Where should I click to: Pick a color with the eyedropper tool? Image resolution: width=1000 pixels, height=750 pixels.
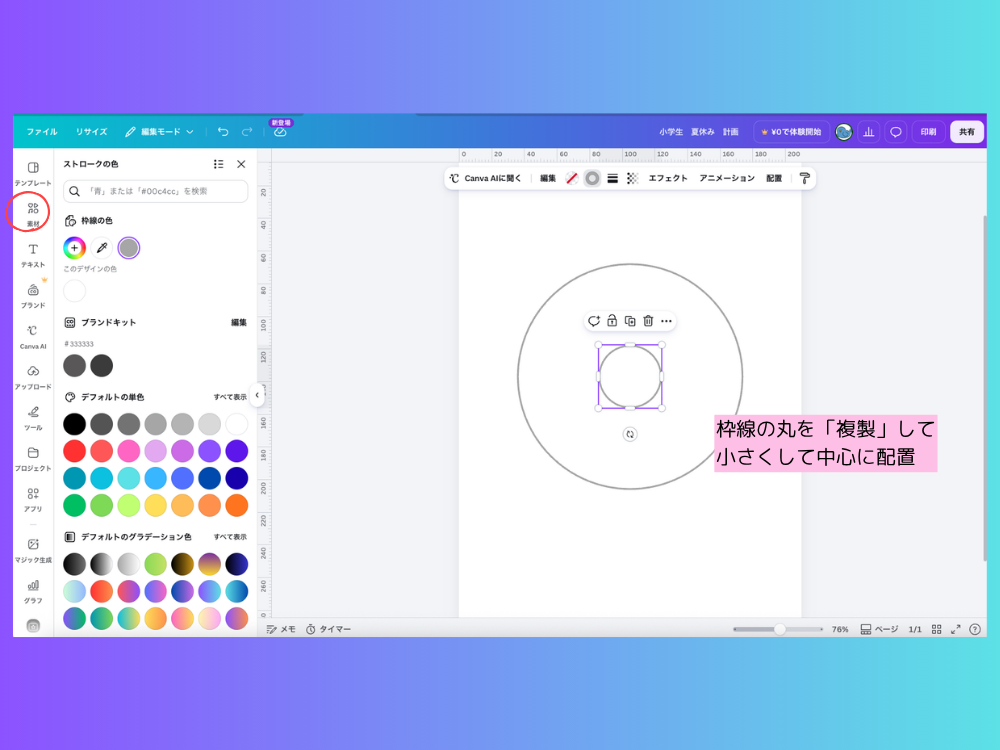pos(101,247)
